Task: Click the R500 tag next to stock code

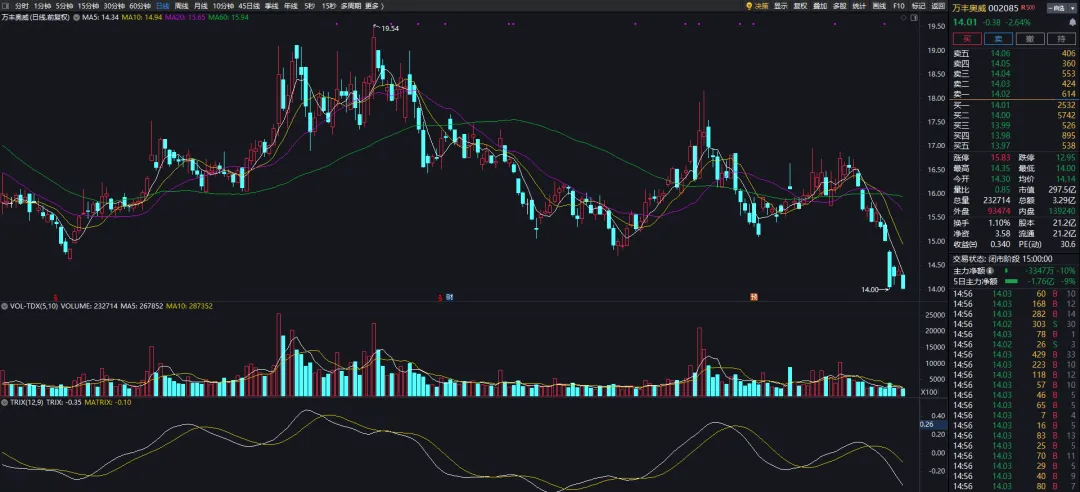Action: (1028, 8)
